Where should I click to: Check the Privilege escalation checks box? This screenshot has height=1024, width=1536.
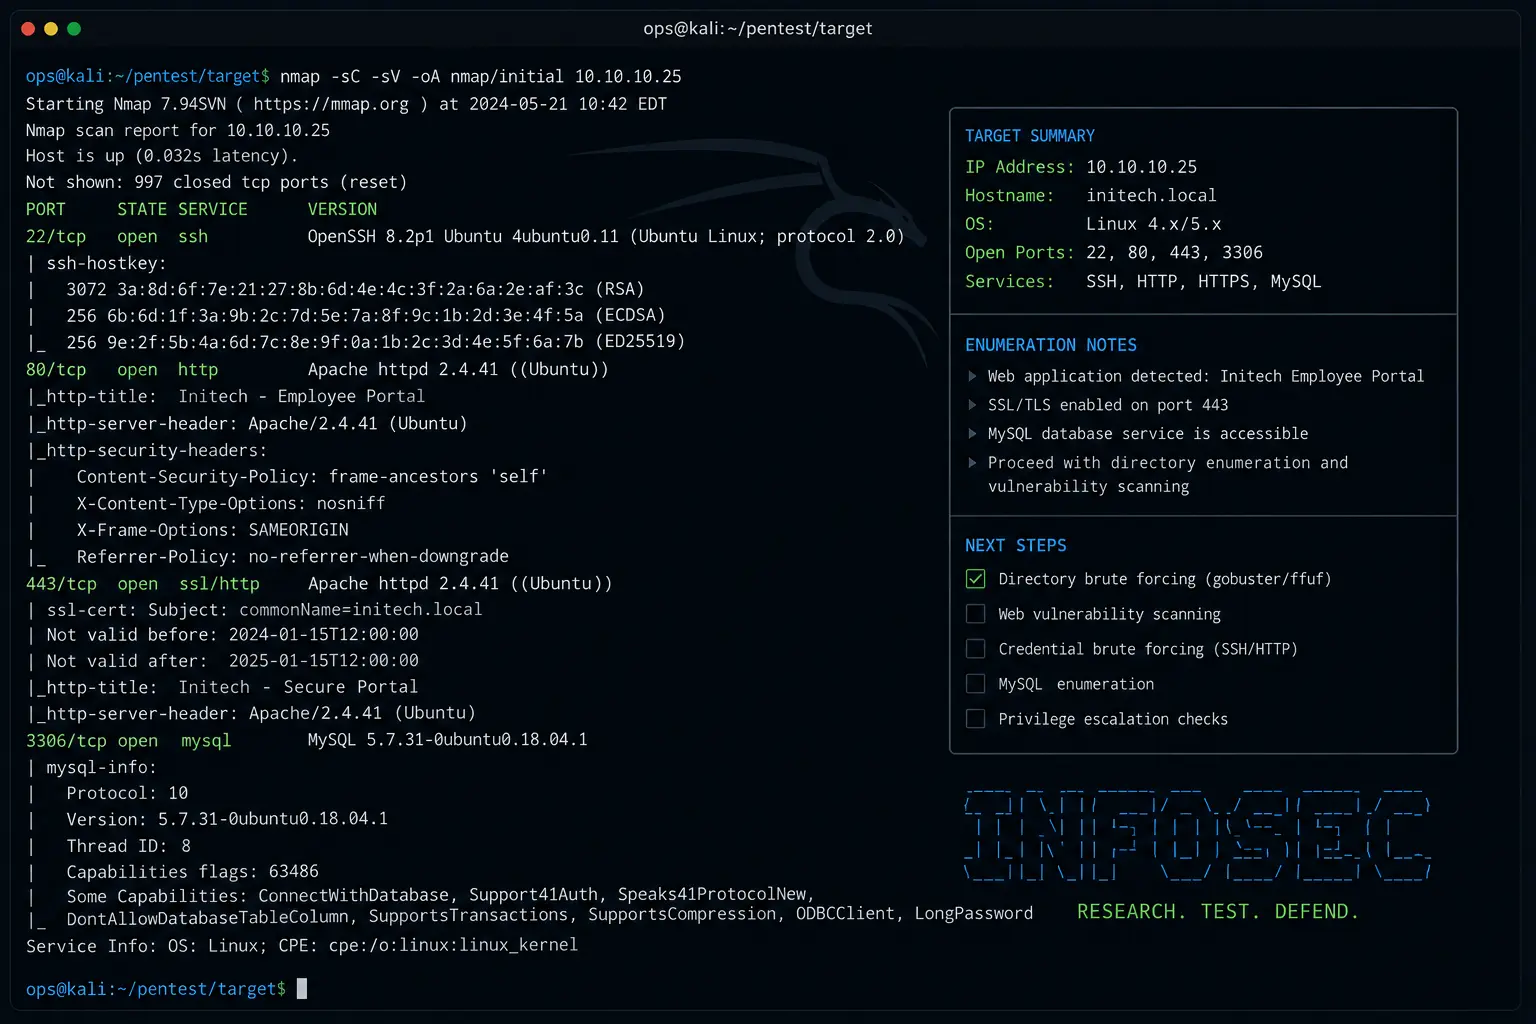coord(976,719)
